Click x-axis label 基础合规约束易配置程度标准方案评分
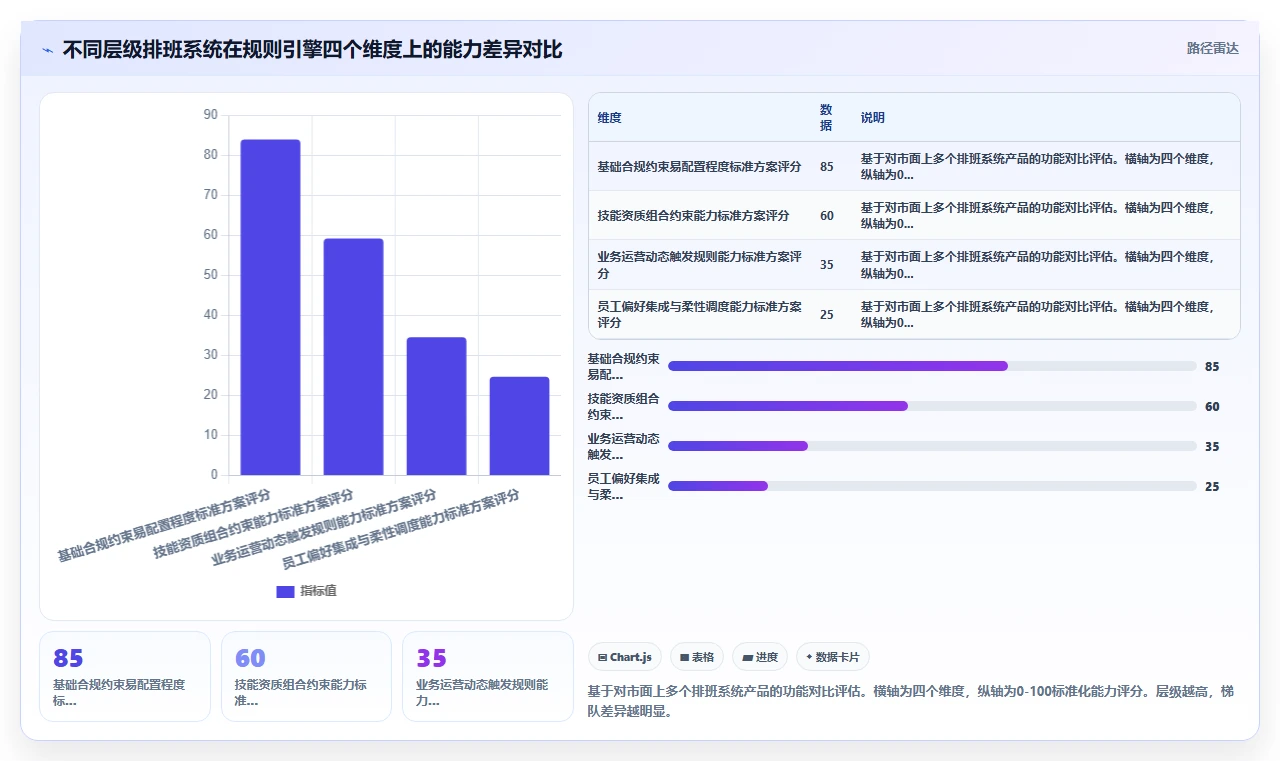The width and height of the screenshot is (1280, 761). click(164, 525)
